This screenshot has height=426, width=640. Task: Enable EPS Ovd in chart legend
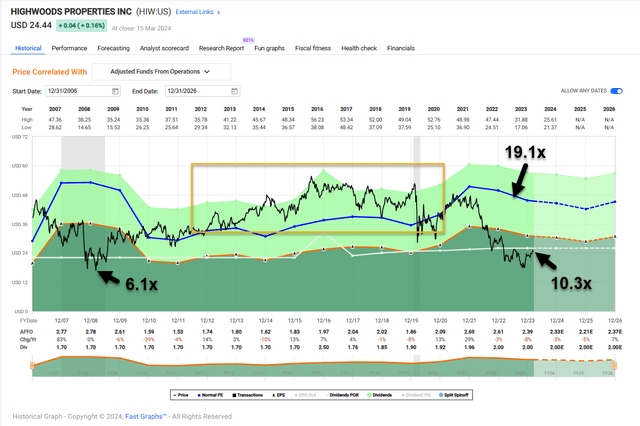click(x=305, y=395)
